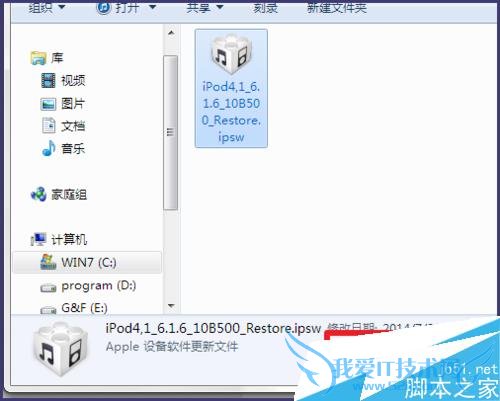Click the 计算机 computer icon
The image size is (500, 401).
(38, 239)
